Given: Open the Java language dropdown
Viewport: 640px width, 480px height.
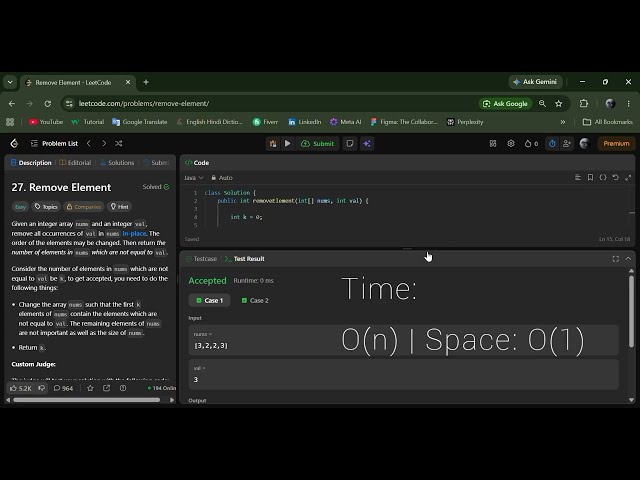Looking at the screenshot, I should pyautogui.click(x=193, y=178).
